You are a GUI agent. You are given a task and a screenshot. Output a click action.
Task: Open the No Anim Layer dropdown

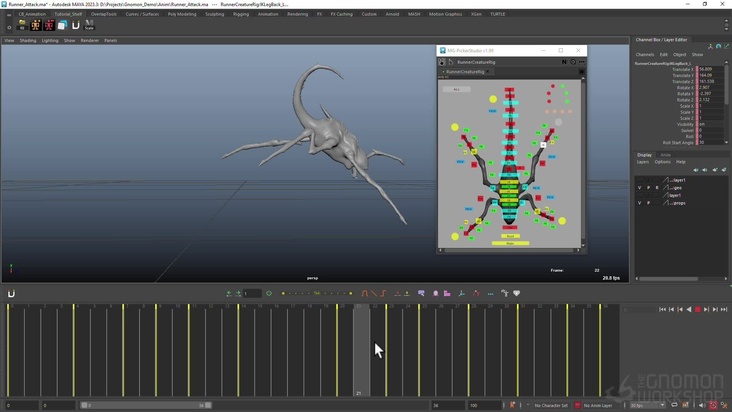(600, 405)
